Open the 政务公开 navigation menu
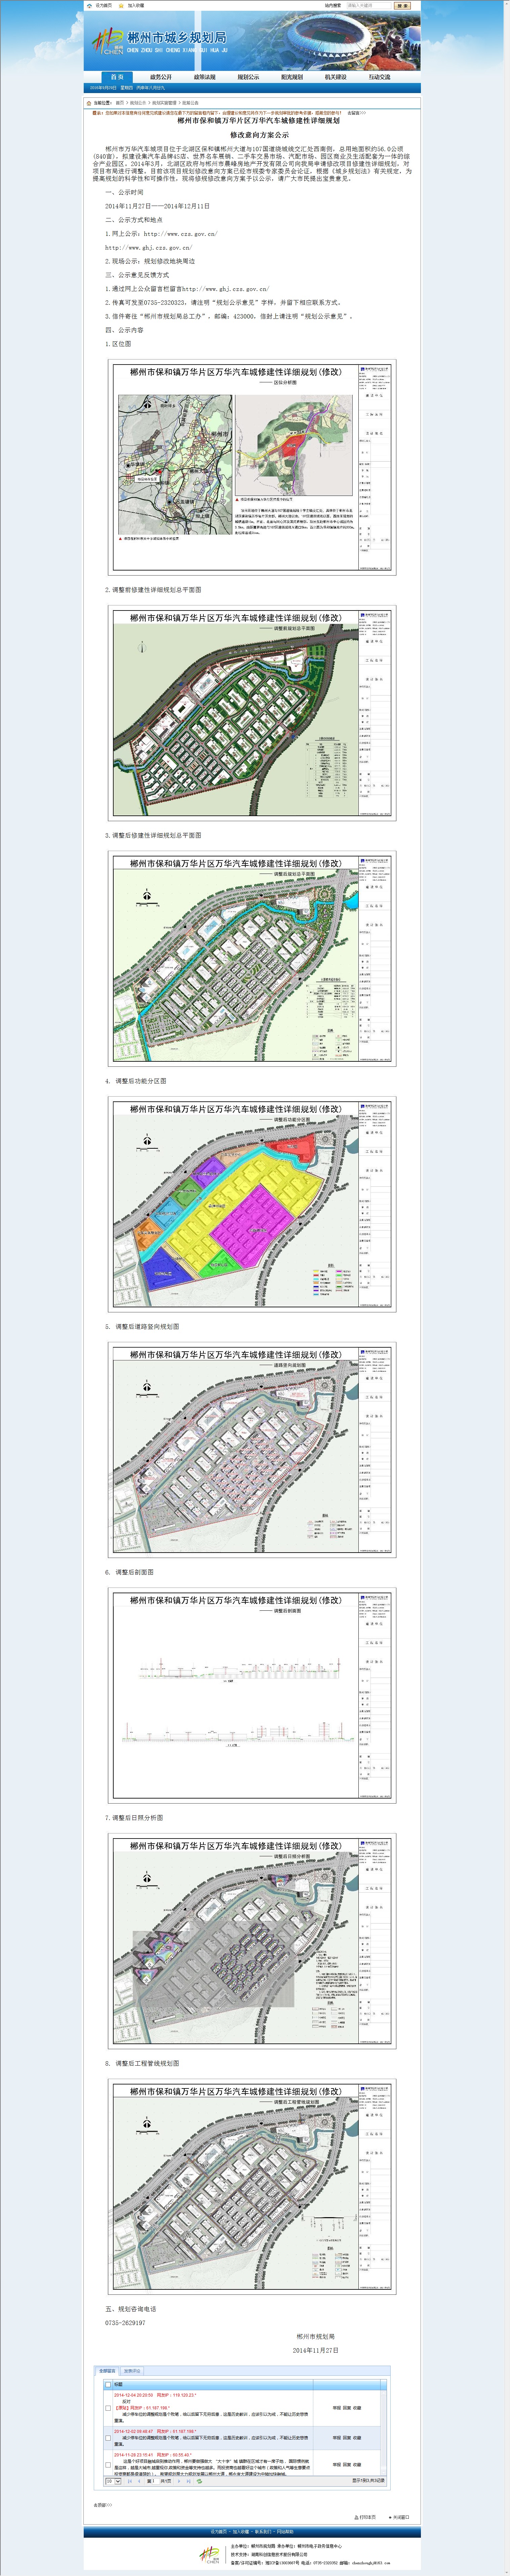The image size is (510, 2576). 161,77
